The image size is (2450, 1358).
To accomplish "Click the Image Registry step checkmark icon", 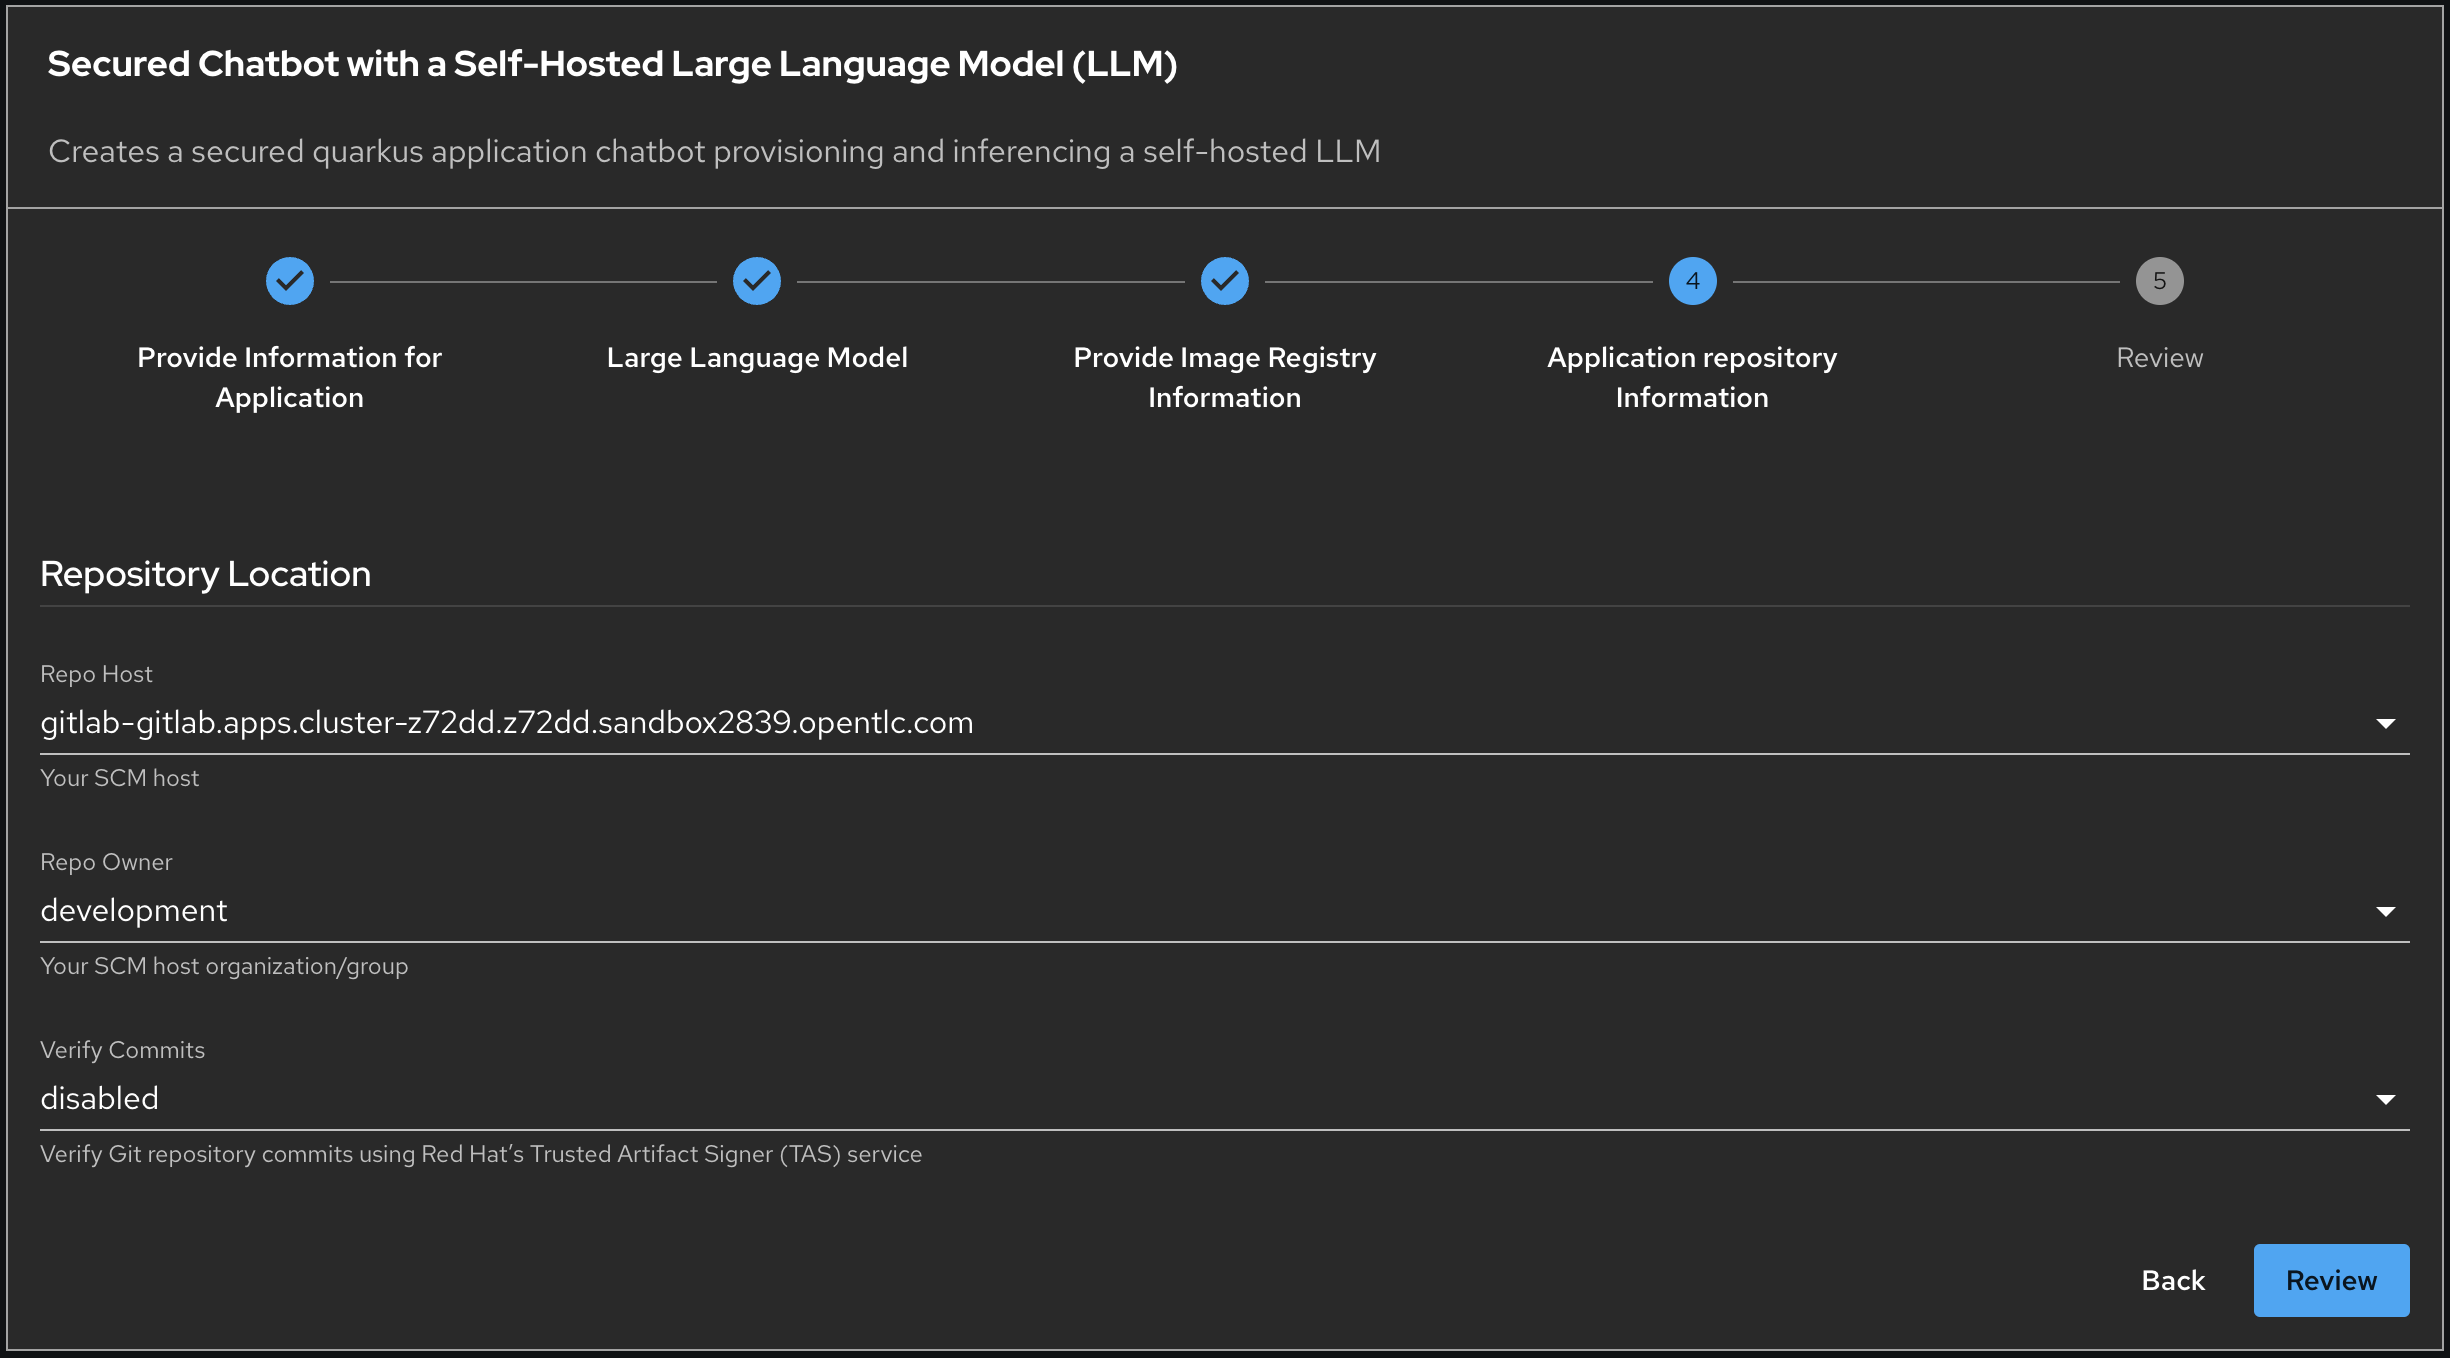I will 1225,281.
